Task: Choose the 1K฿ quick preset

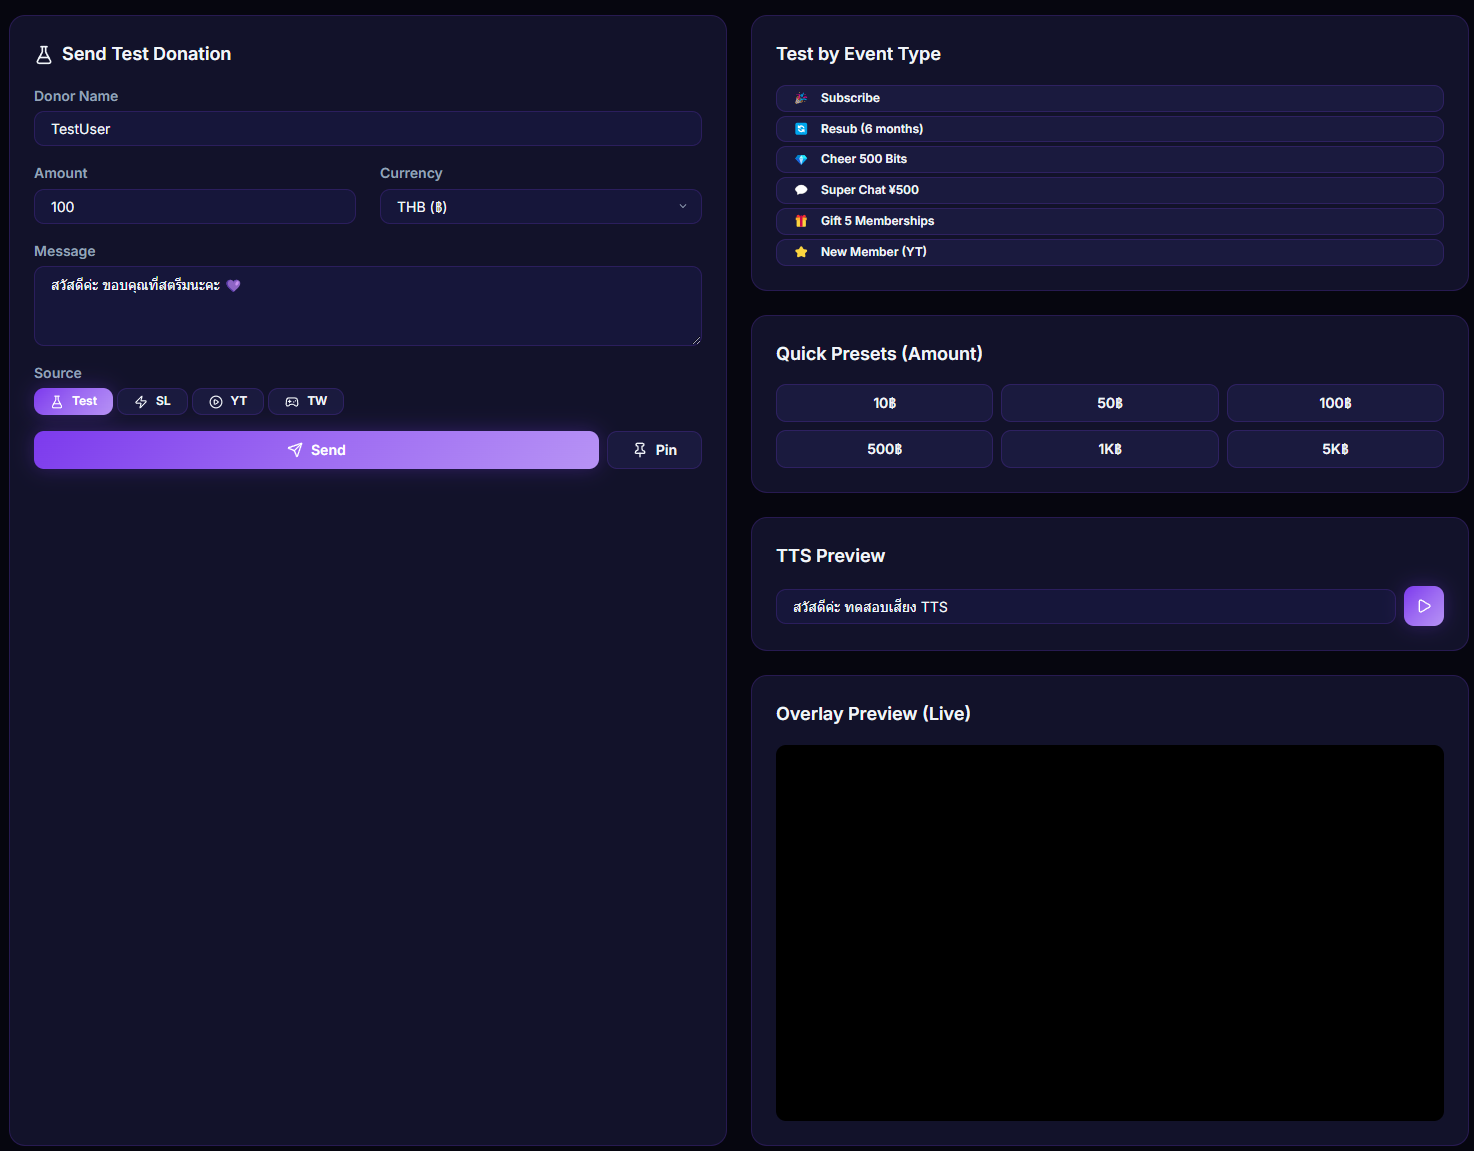Action: point(1110,449)
